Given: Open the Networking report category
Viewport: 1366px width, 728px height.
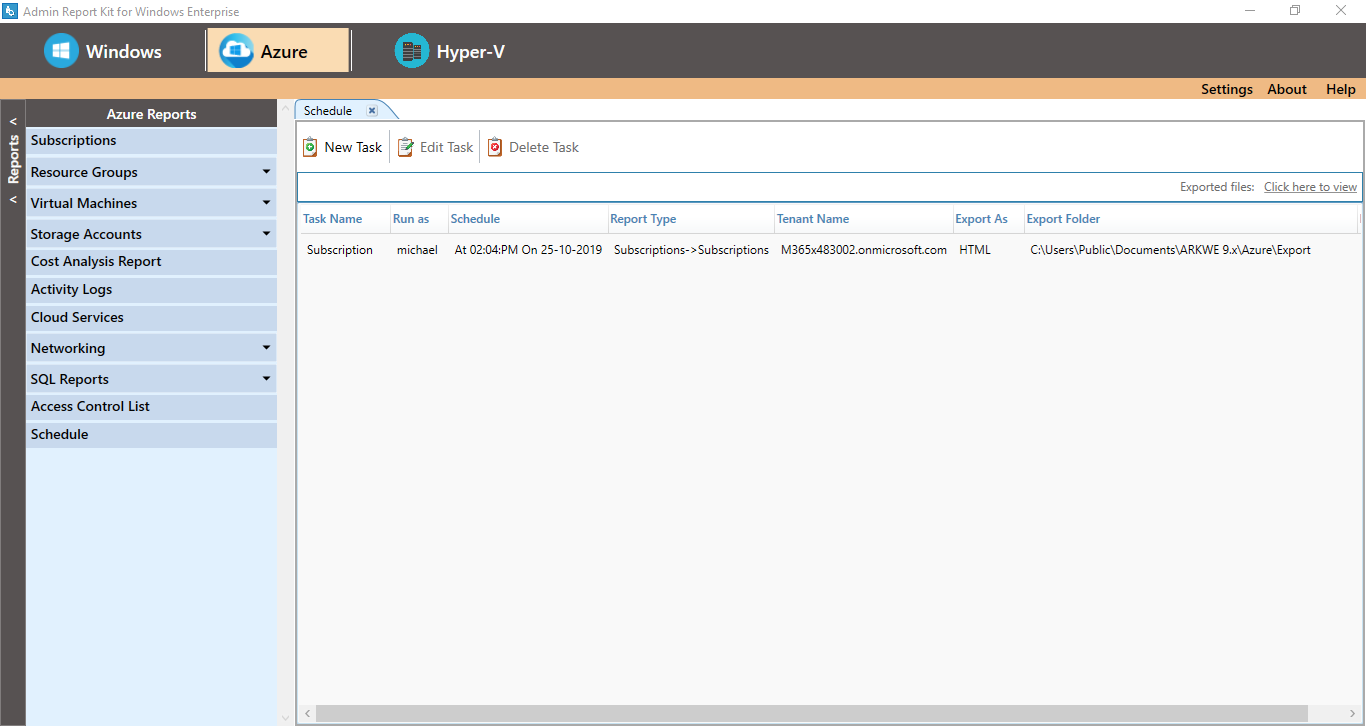Looking at the screenshot, I should [x=151, y=348].
